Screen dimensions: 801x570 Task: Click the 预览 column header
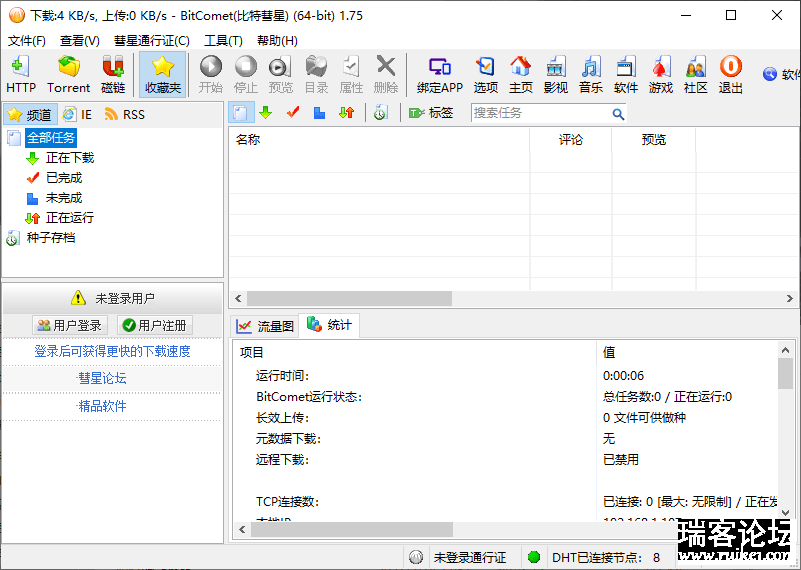point(653,139)
